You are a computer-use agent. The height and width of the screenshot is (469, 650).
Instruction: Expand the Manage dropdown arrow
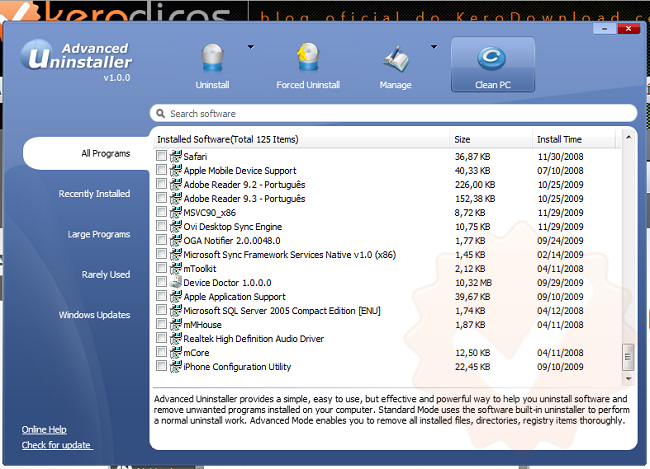pos(434,47)
